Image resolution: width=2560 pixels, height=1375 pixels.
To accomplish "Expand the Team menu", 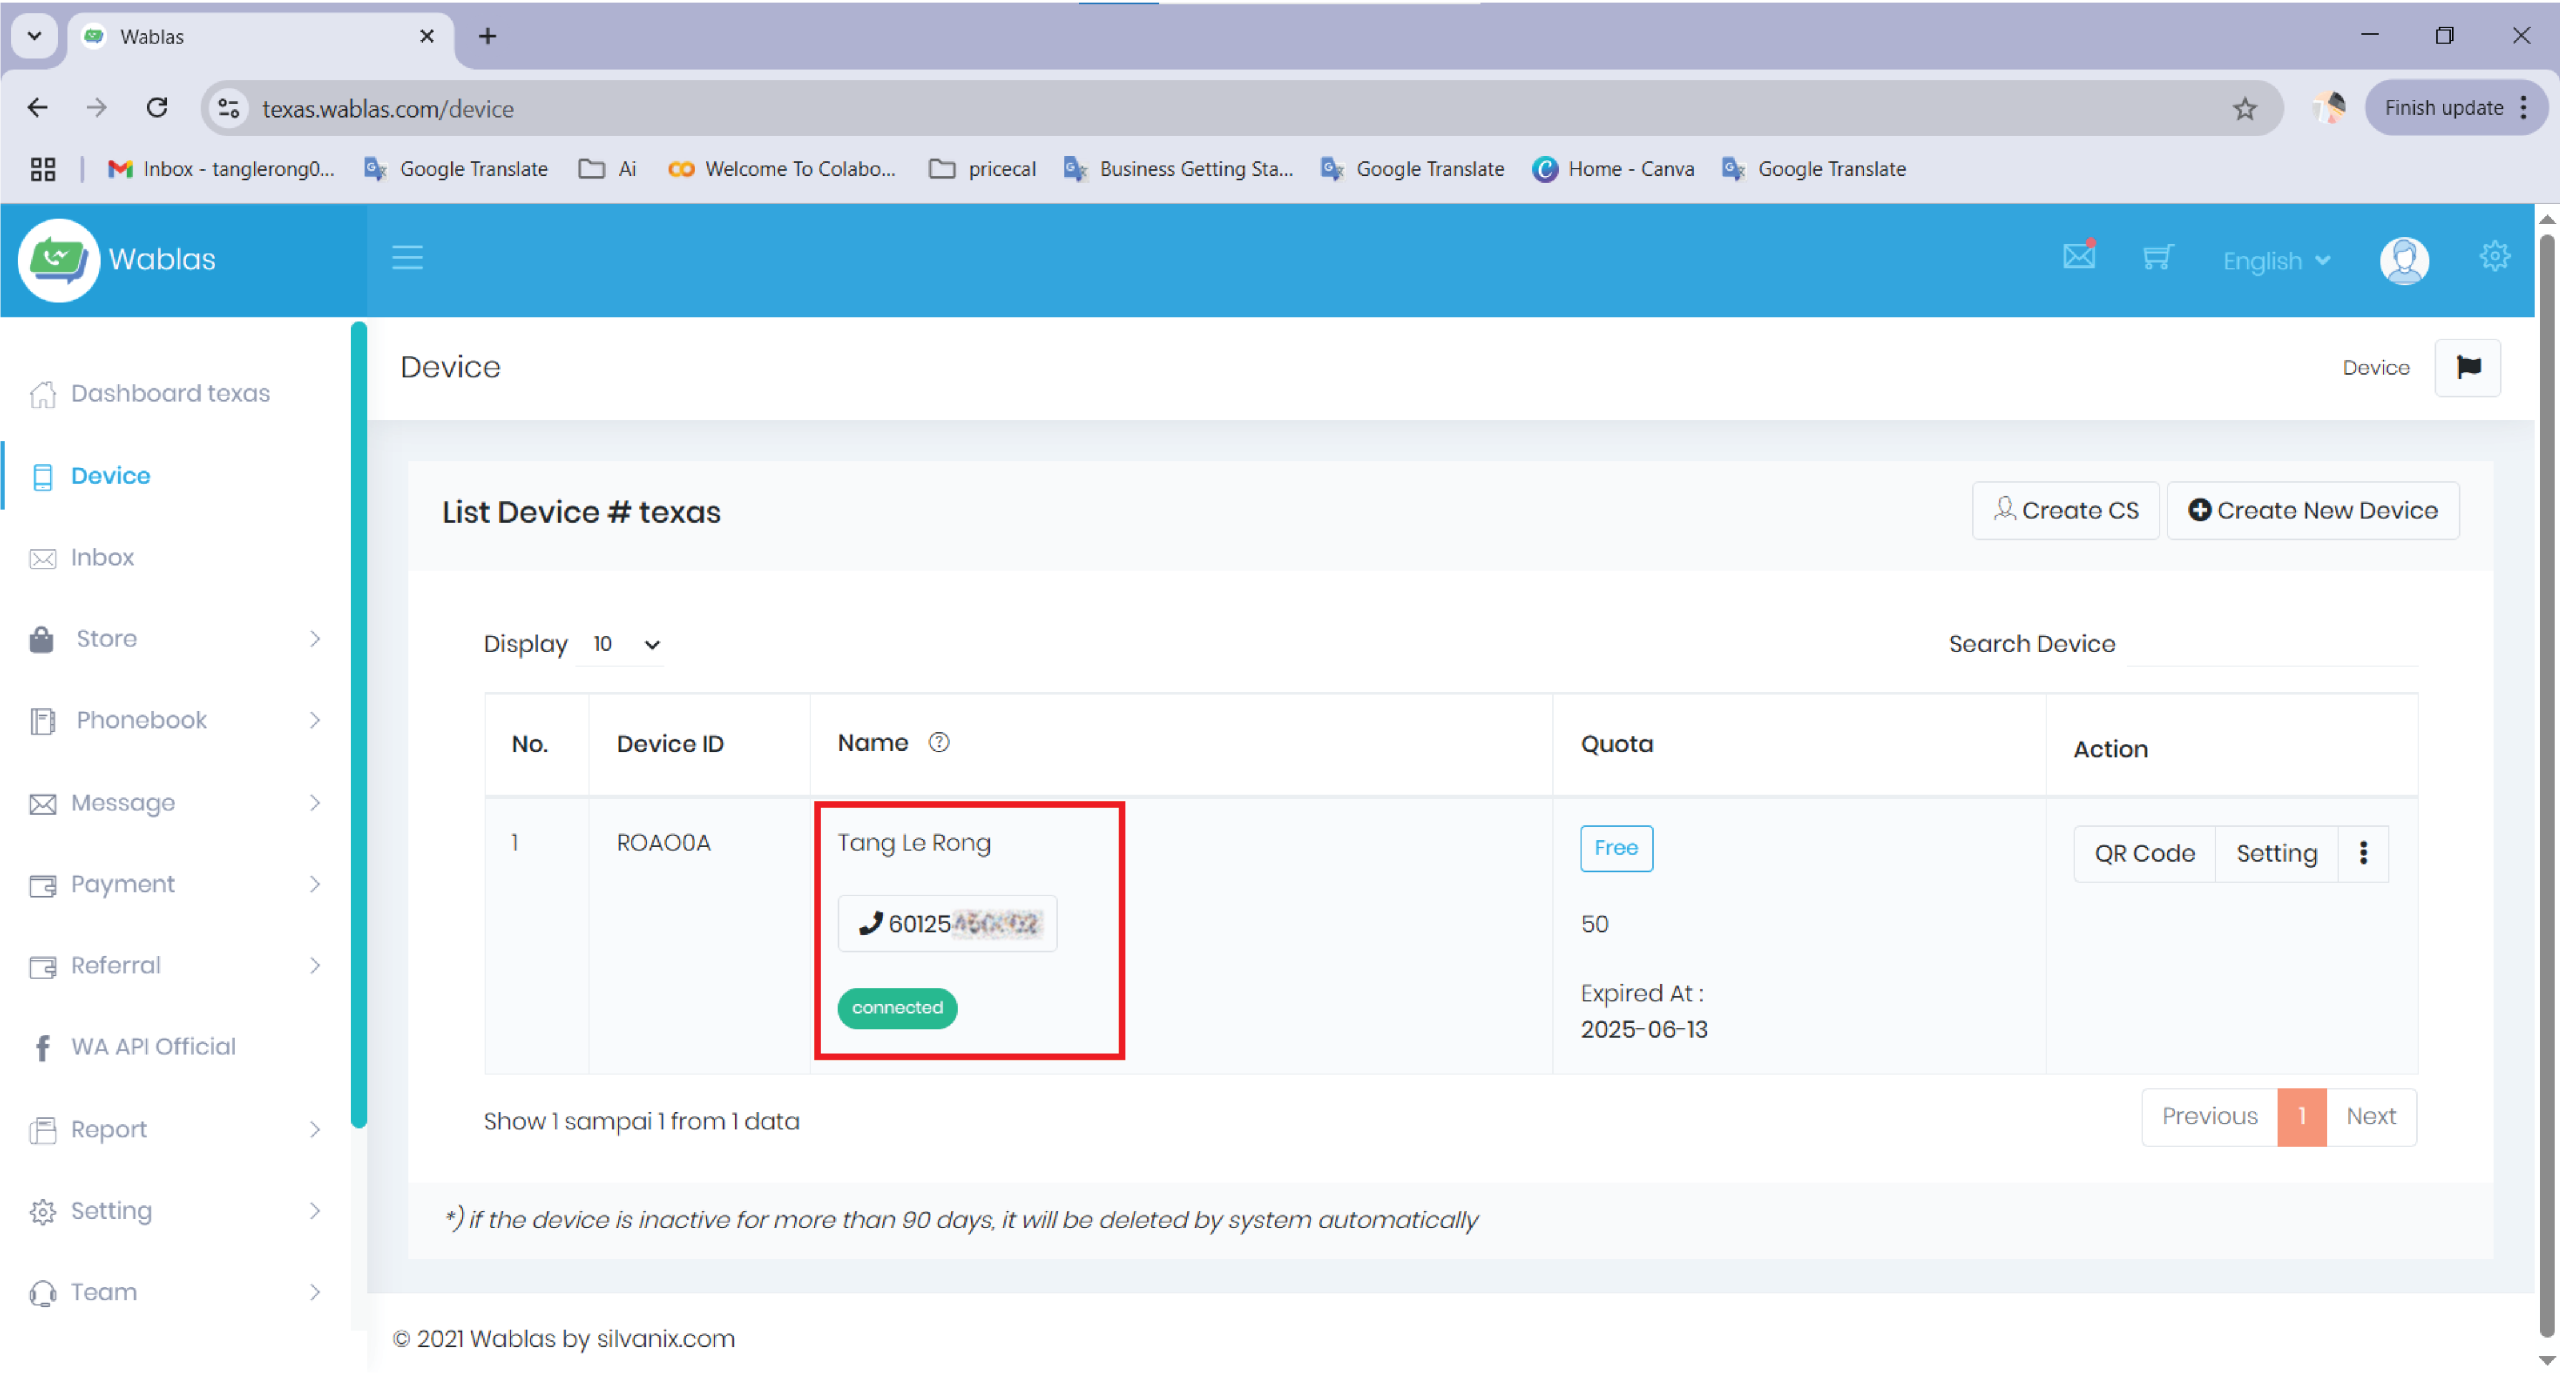I will [176, 1292].
